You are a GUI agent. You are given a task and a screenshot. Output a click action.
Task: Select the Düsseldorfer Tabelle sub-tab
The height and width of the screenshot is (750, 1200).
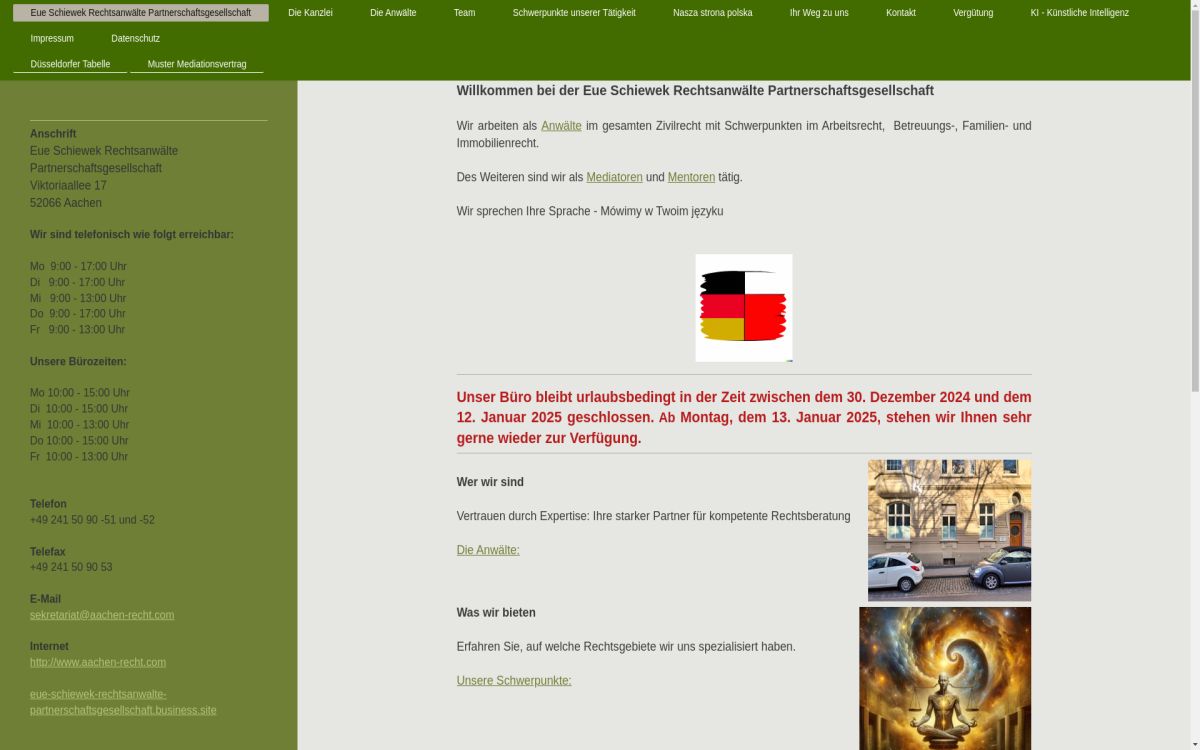pos(70,64)
